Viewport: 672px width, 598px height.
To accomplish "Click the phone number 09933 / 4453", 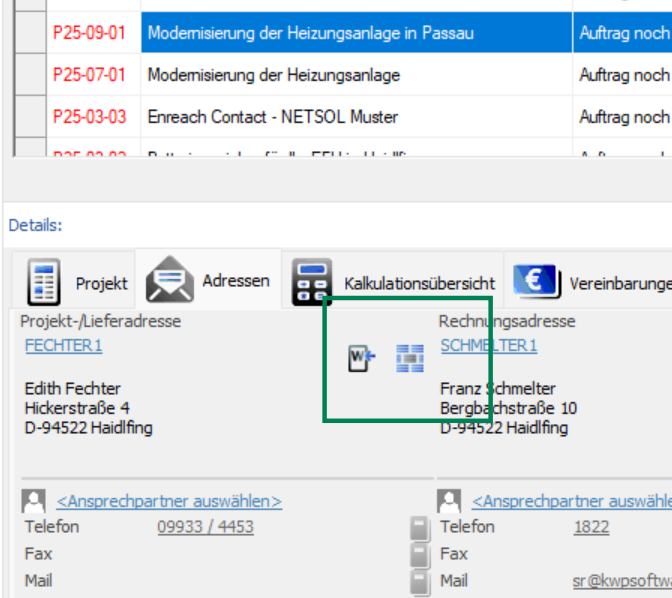I will [x=205, y=527].
